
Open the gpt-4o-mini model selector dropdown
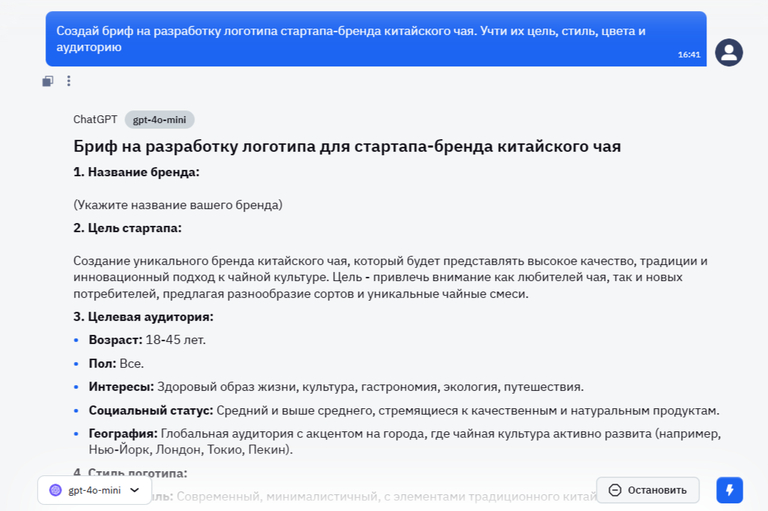click(95, 490)
